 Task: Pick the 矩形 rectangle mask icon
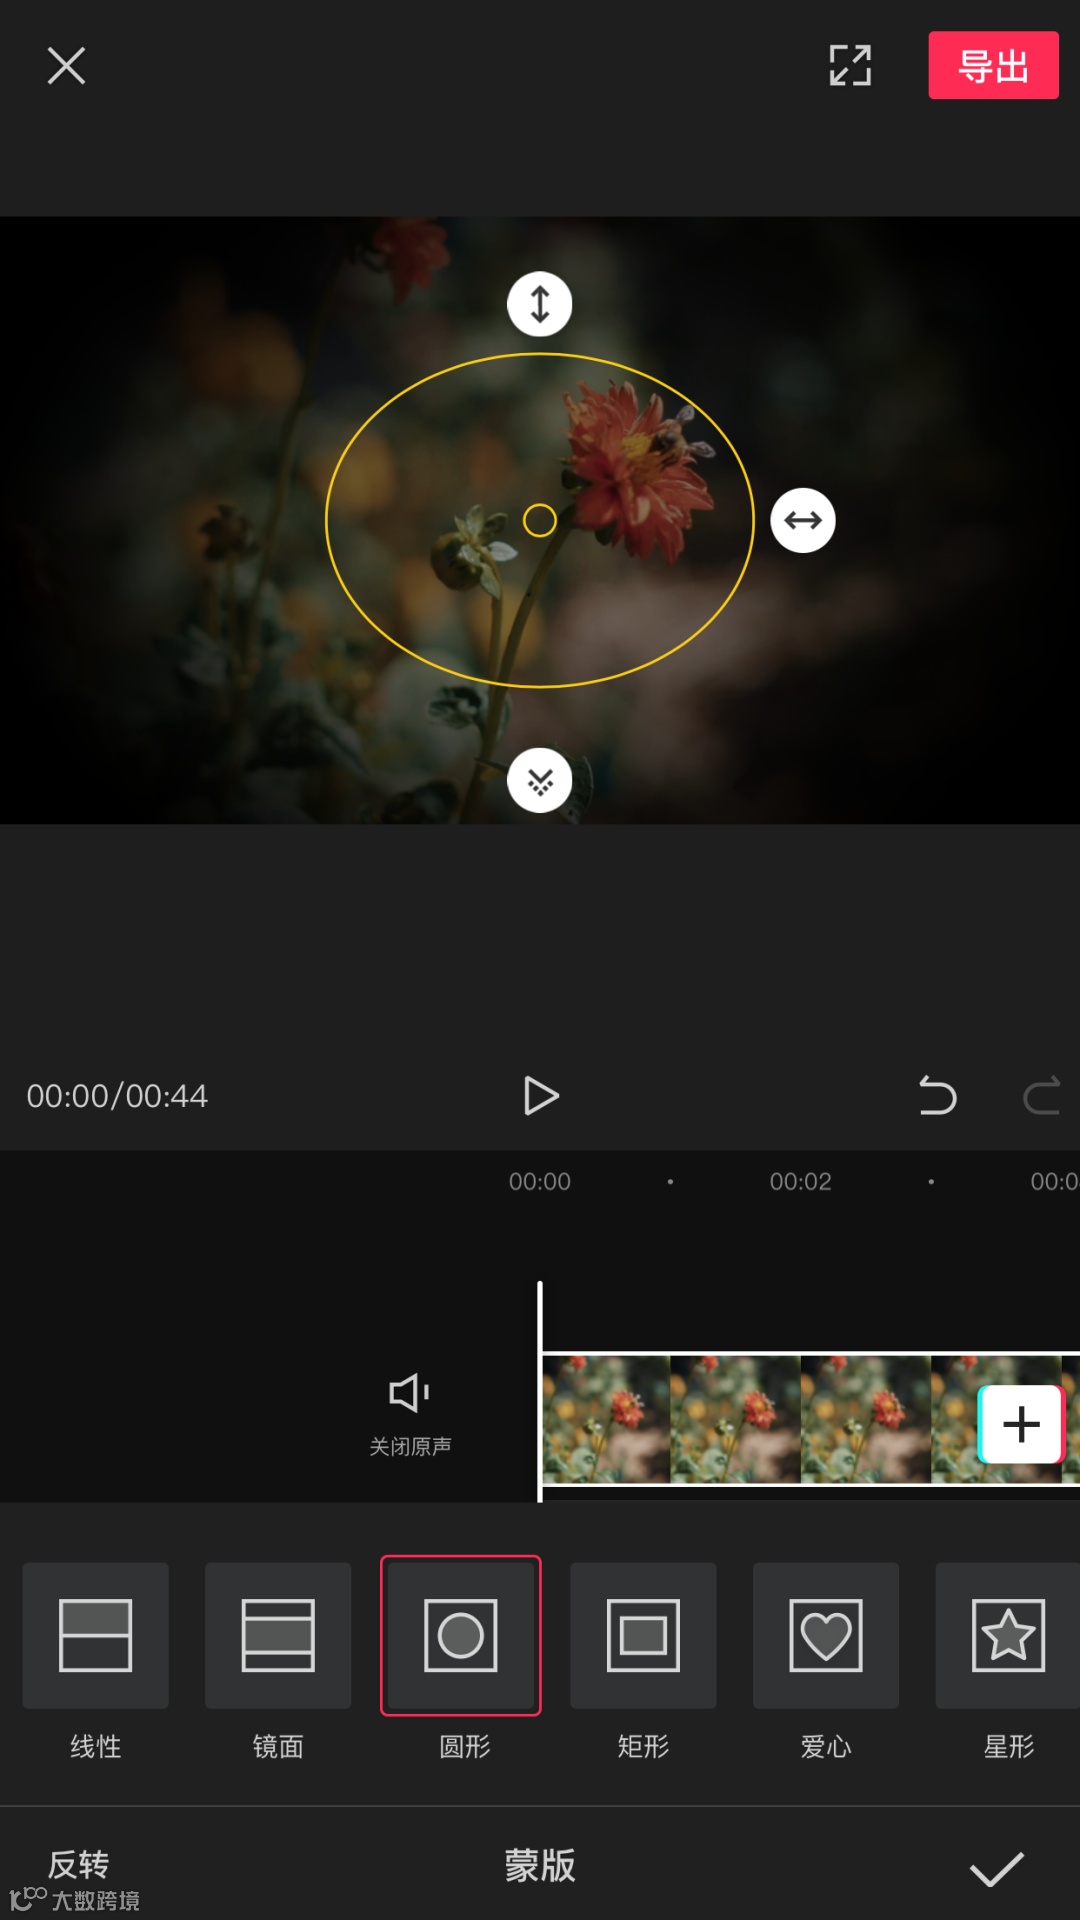[643, 1635]
